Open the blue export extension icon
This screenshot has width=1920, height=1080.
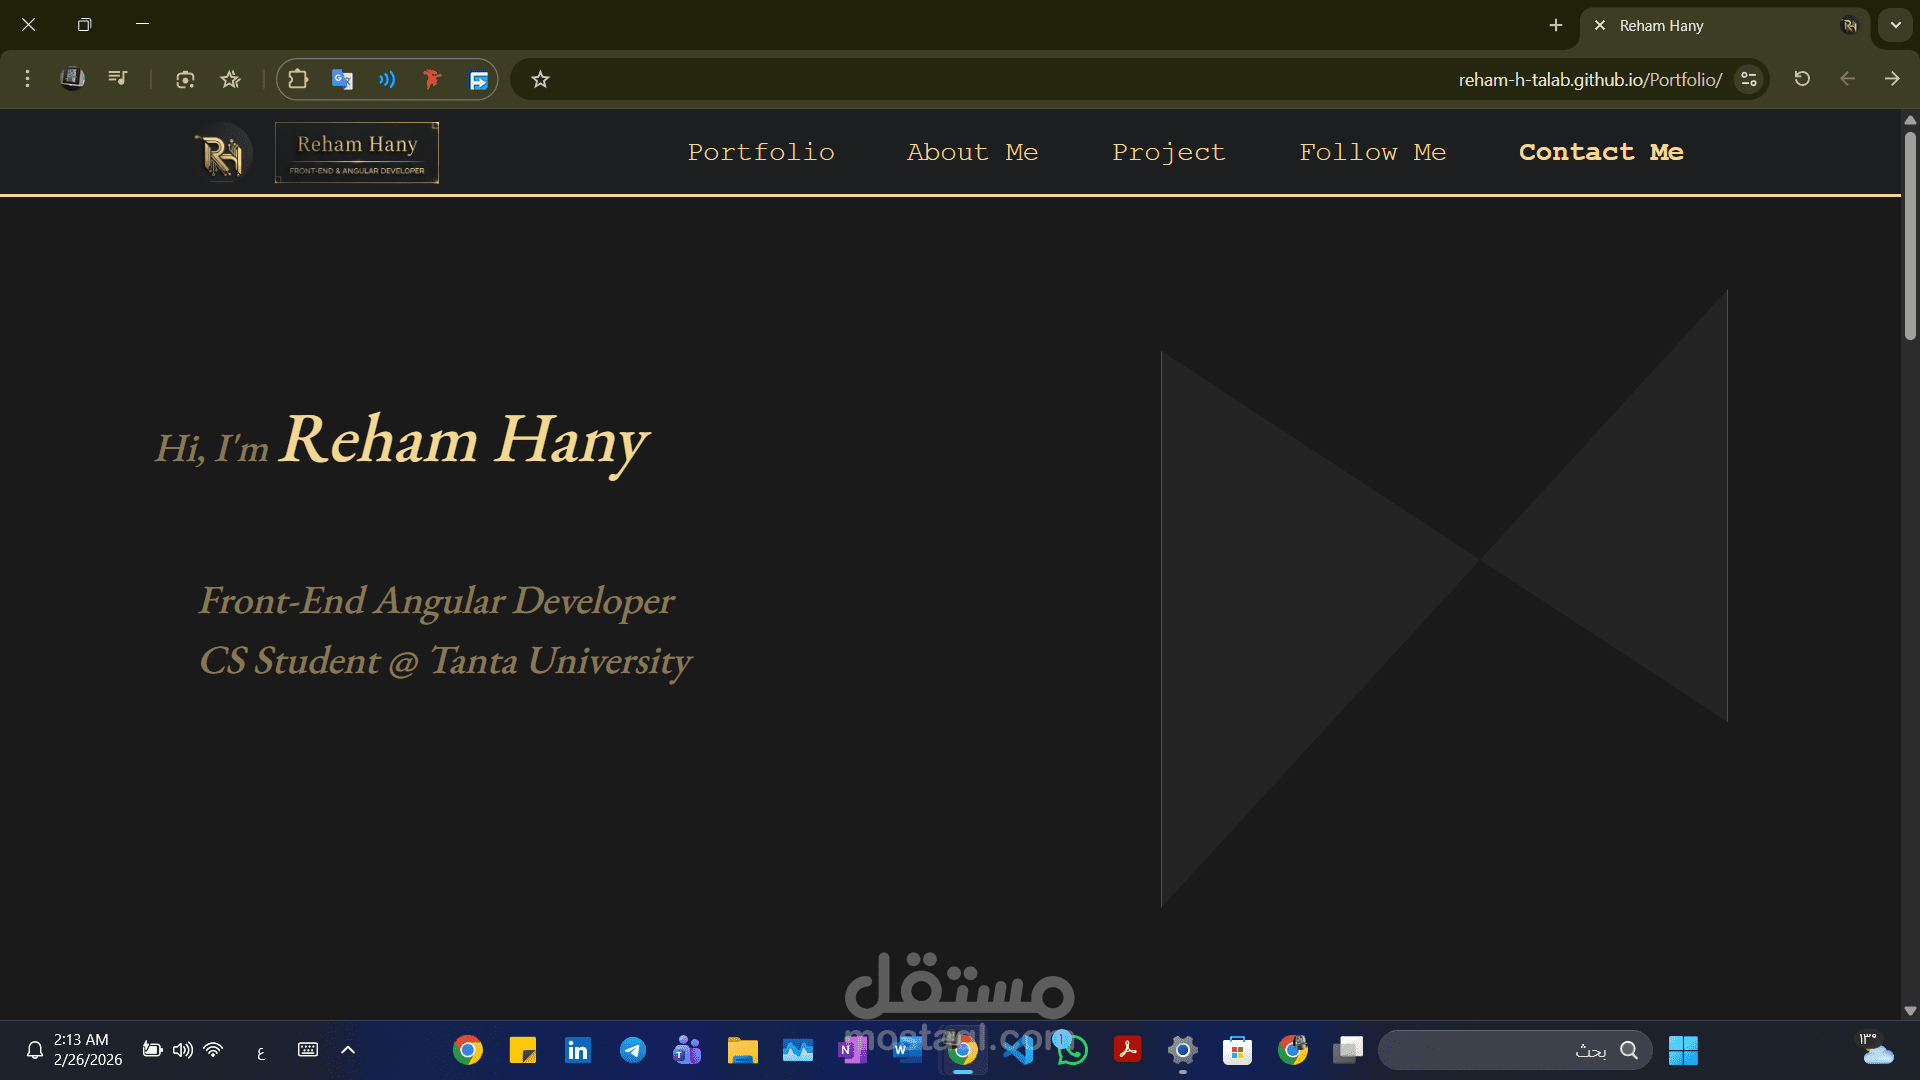pyautogui.click(x=478, y=79)
